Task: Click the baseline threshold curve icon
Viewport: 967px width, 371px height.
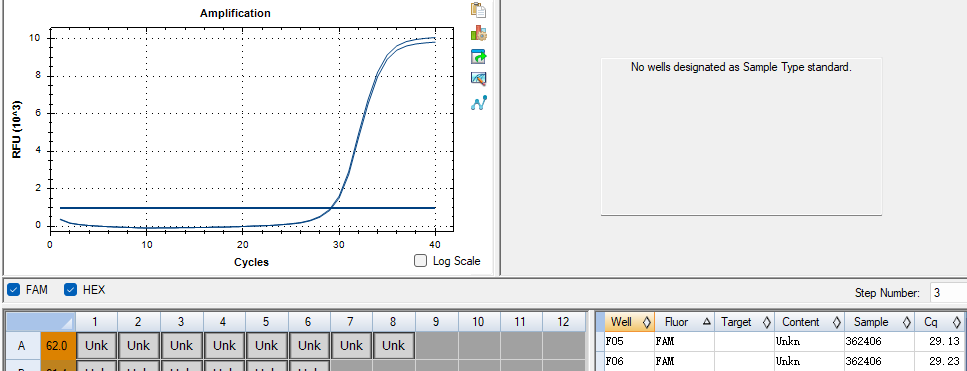Action: coord(479,103)
